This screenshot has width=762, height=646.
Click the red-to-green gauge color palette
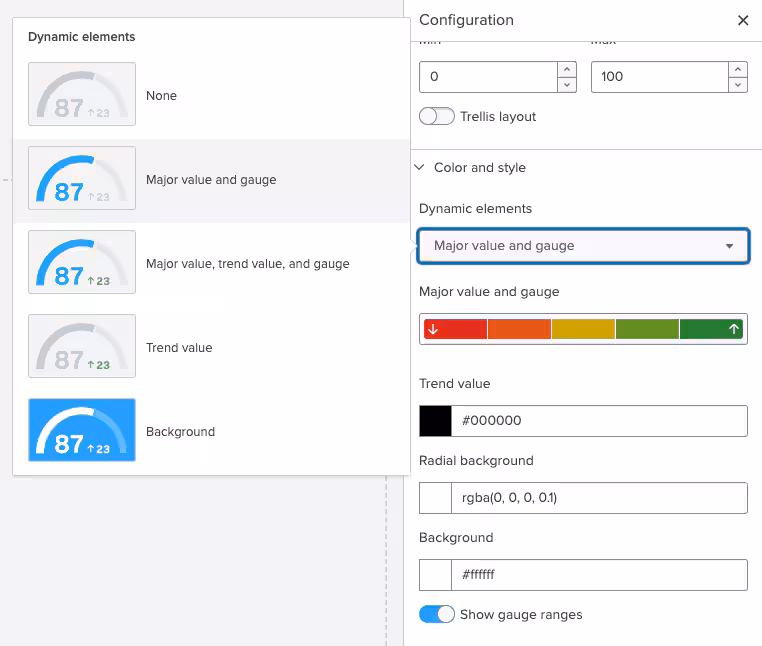tap(583, 329)
